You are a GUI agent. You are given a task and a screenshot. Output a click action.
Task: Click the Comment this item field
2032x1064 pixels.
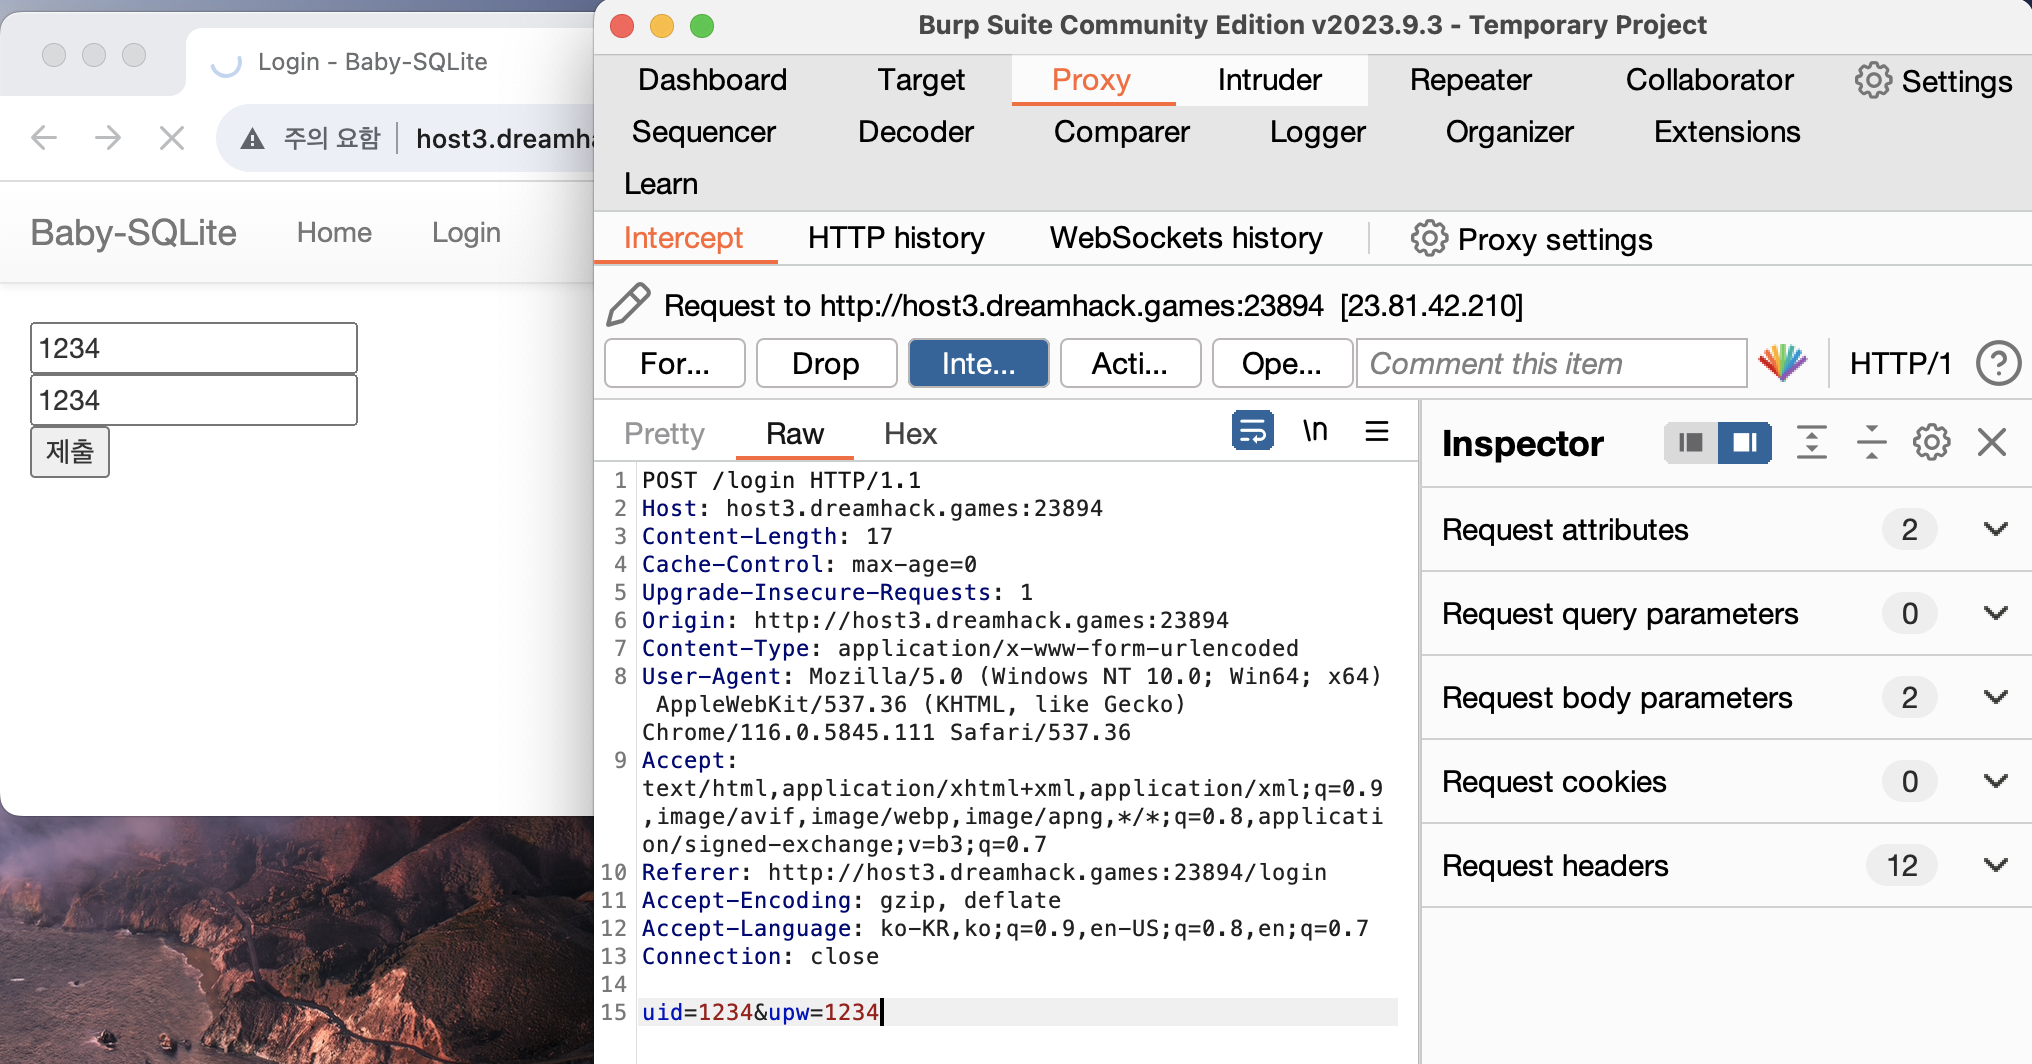pos(1551,363)
